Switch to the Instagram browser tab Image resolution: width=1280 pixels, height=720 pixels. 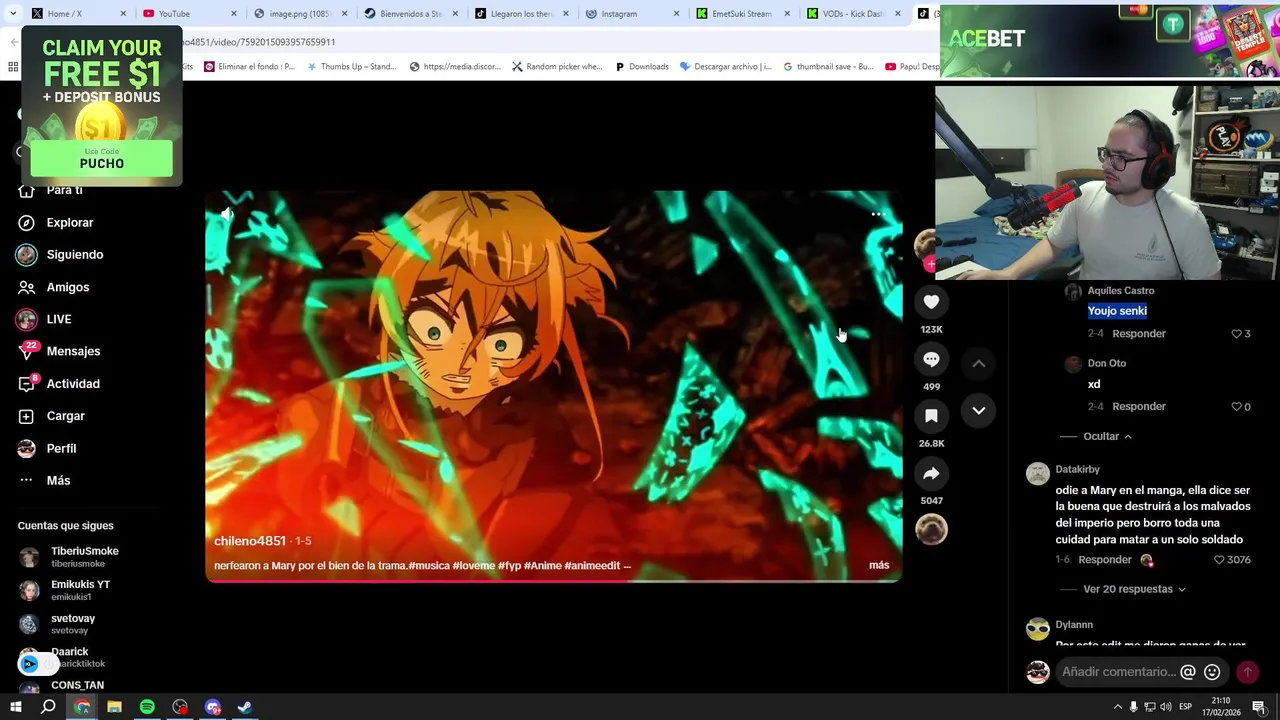pyautogui.click(x=630, y=14)
